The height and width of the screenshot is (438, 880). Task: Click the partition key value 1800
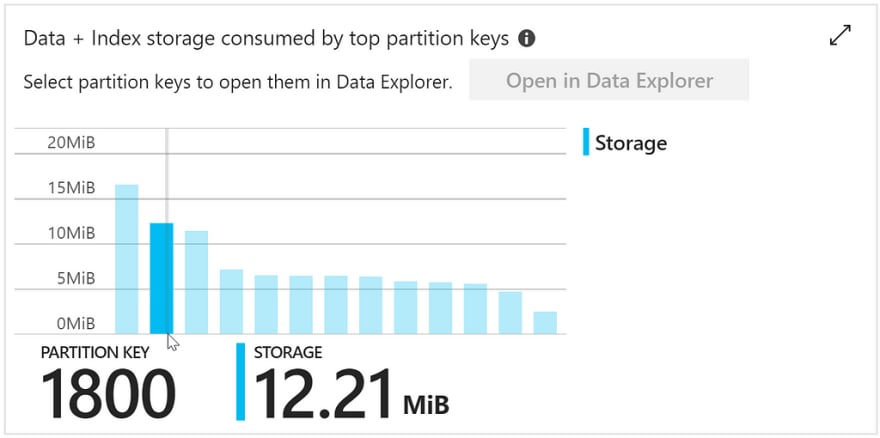(x=108, y=394)
